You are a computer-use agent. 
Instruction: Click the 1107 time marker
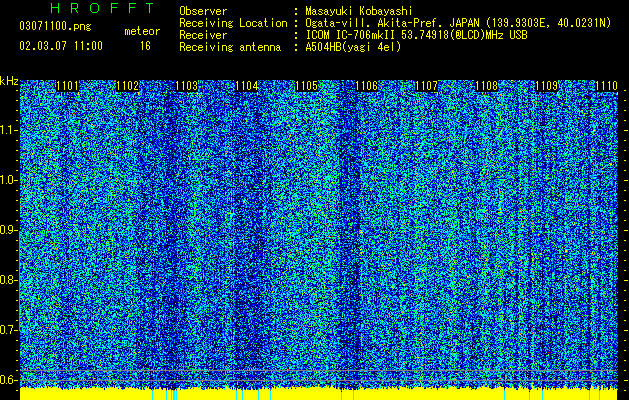point(426,86)
